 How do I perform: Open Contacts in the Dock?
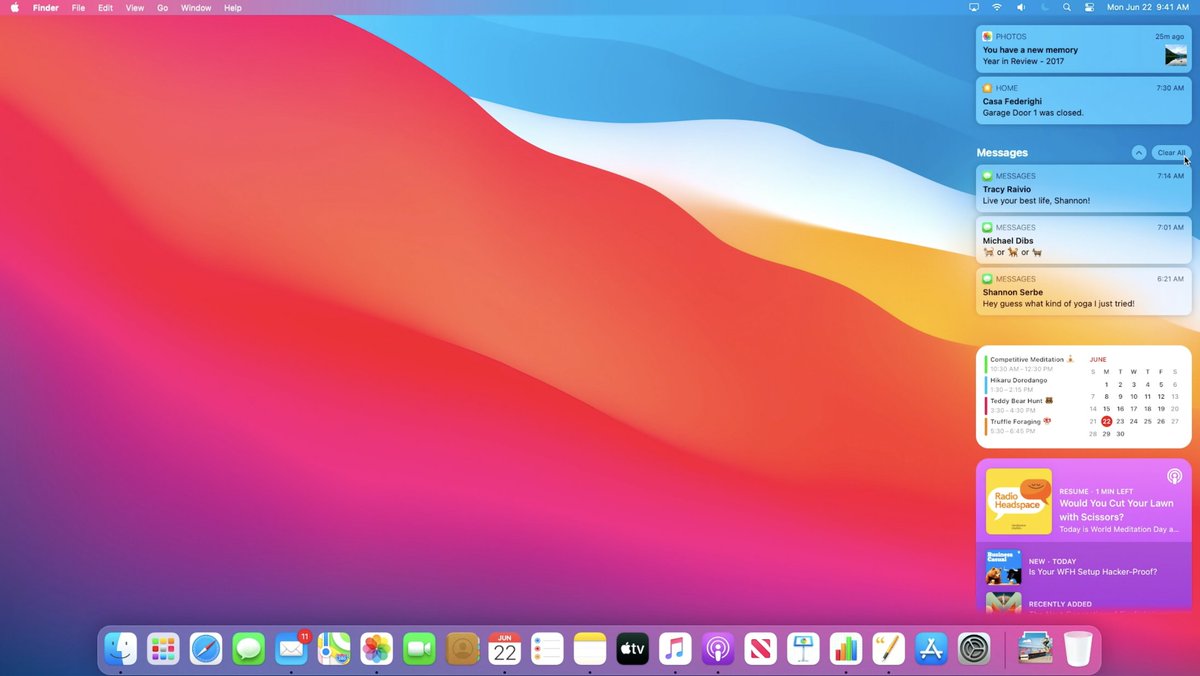(462, 649)
